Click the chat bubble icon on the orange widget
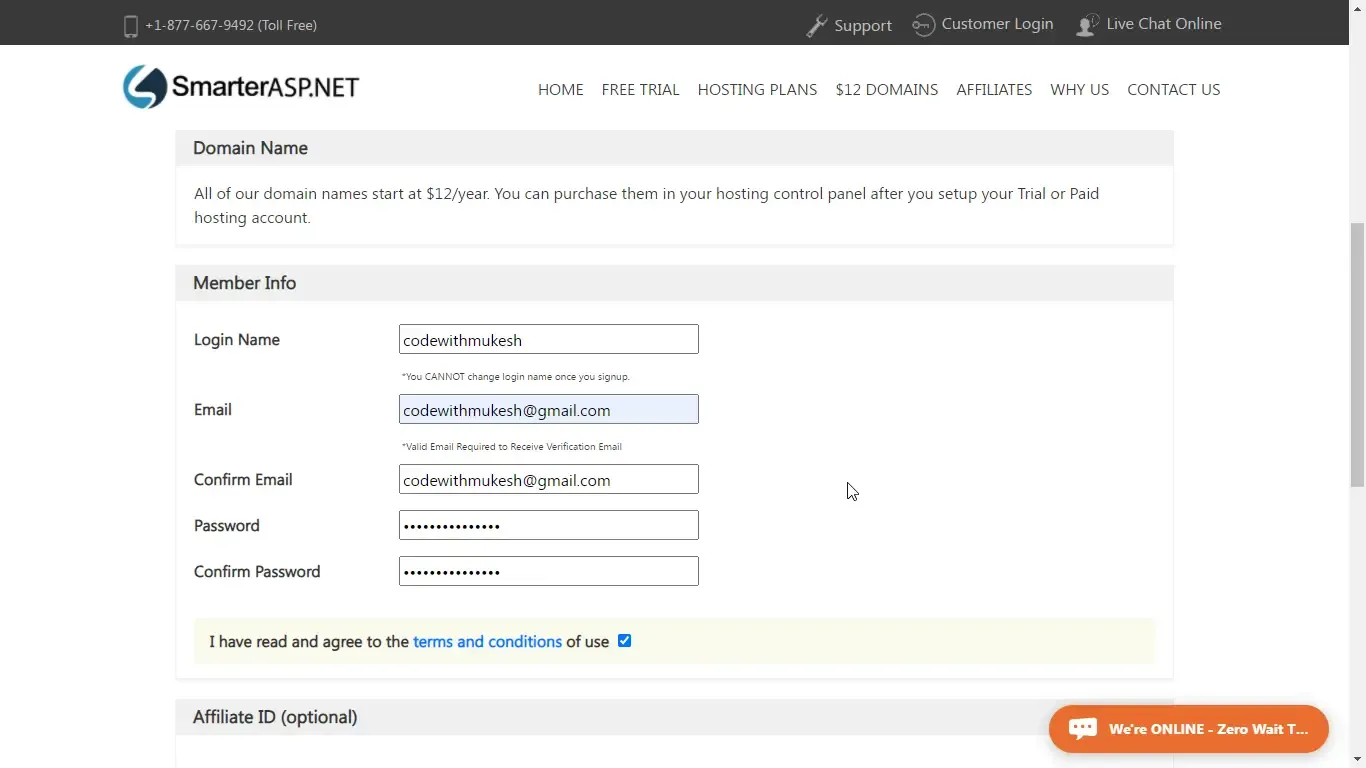Viewport: 1366px width, 768px height. pos(1083,728)
